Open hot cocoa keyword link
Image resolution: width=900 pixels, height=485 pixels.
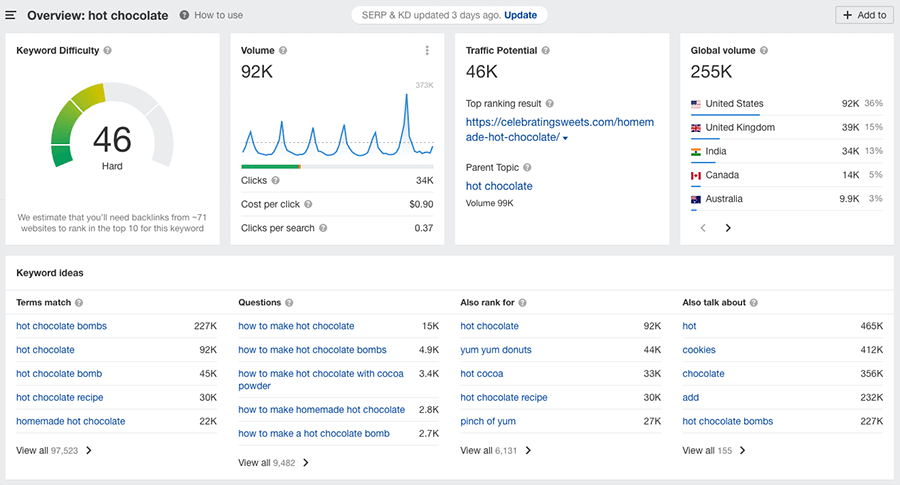click(482, 374)
